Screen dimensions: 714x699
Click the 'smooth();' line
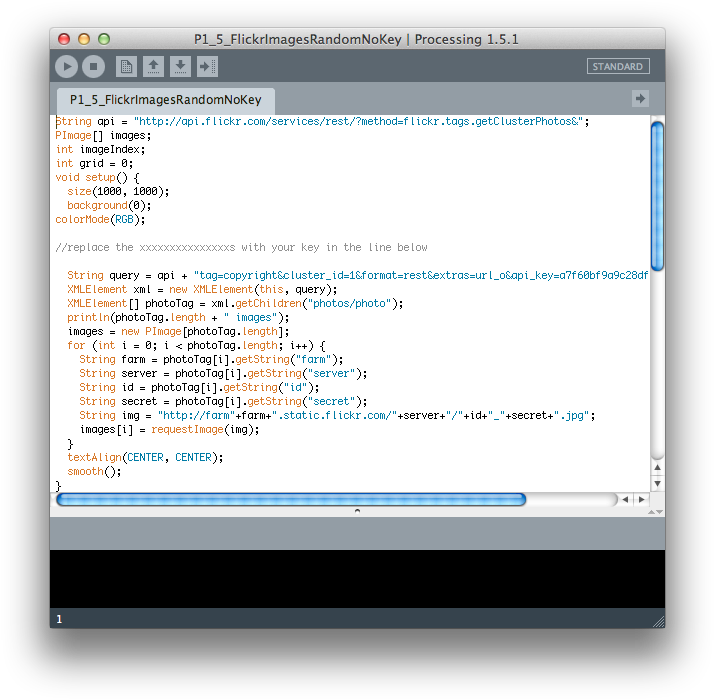tap(94, 472)
